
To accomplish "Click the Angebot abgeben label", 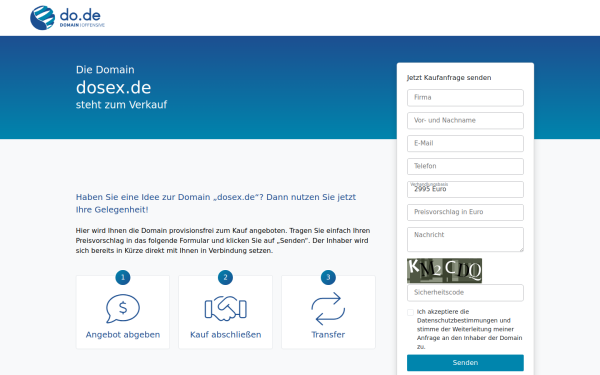I will click(x=123, y=335).
